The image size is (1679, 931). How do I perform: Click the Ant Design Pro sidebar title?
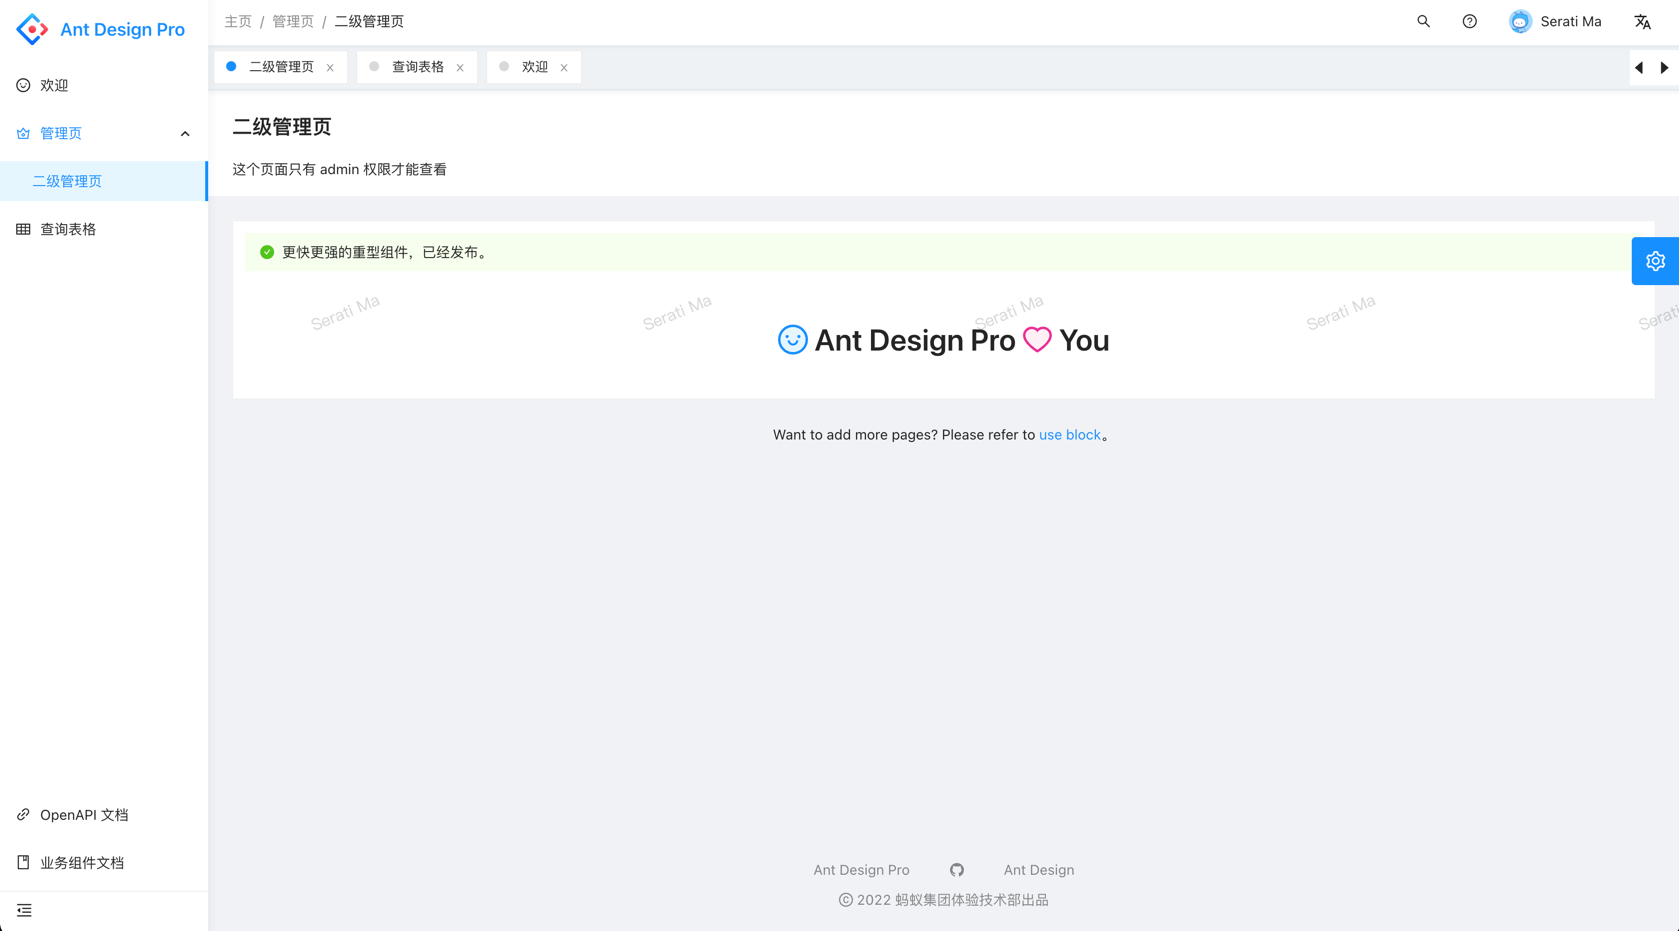(x=122, y=29)
